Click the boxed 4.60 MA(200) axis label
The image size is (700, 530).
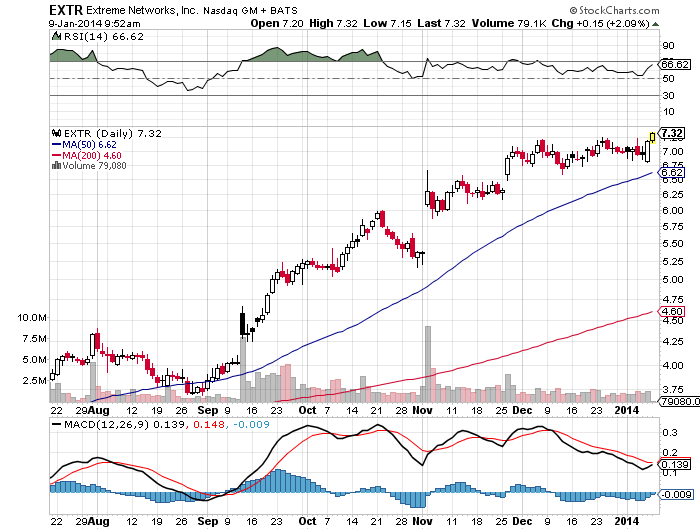coord(672,311)
